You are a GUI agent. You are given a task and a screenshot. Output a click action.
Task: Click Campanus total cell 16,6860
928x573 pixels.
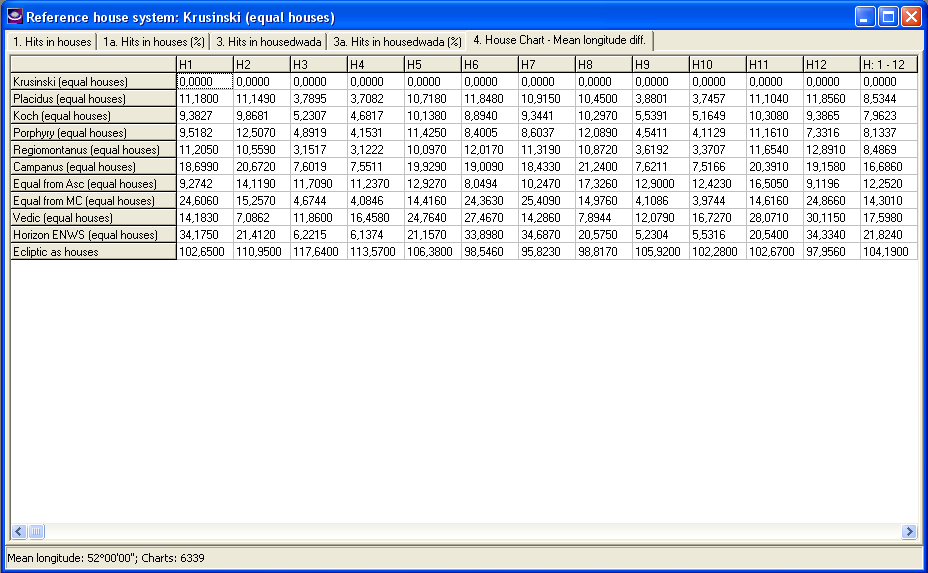point(888,167)
